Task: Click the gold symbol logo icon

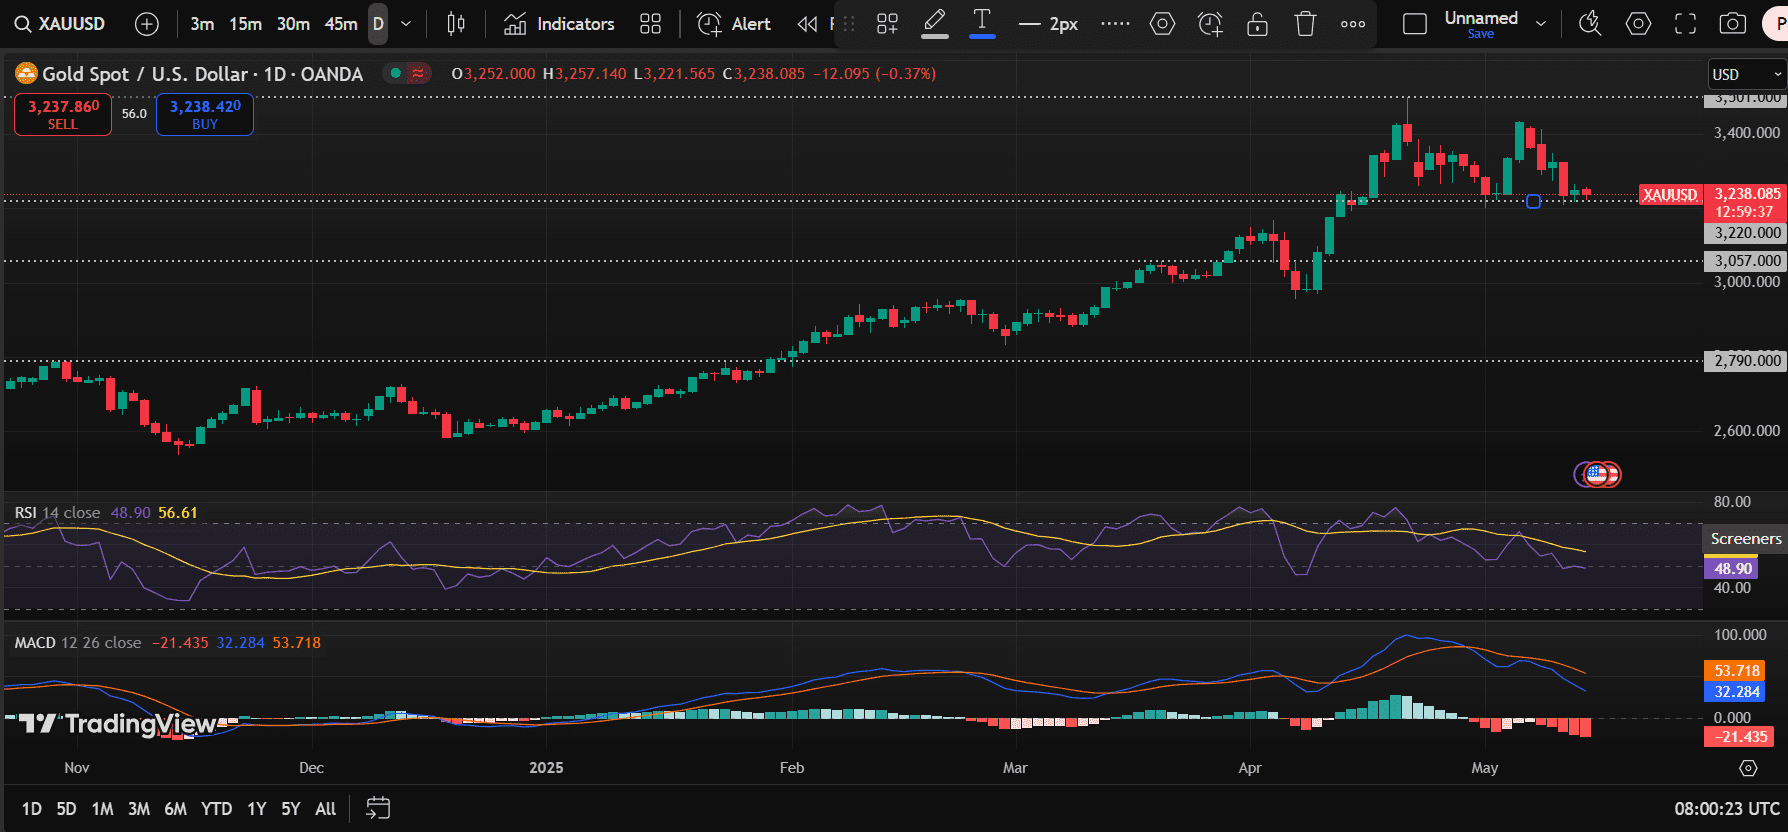Action: pos(25,73)
